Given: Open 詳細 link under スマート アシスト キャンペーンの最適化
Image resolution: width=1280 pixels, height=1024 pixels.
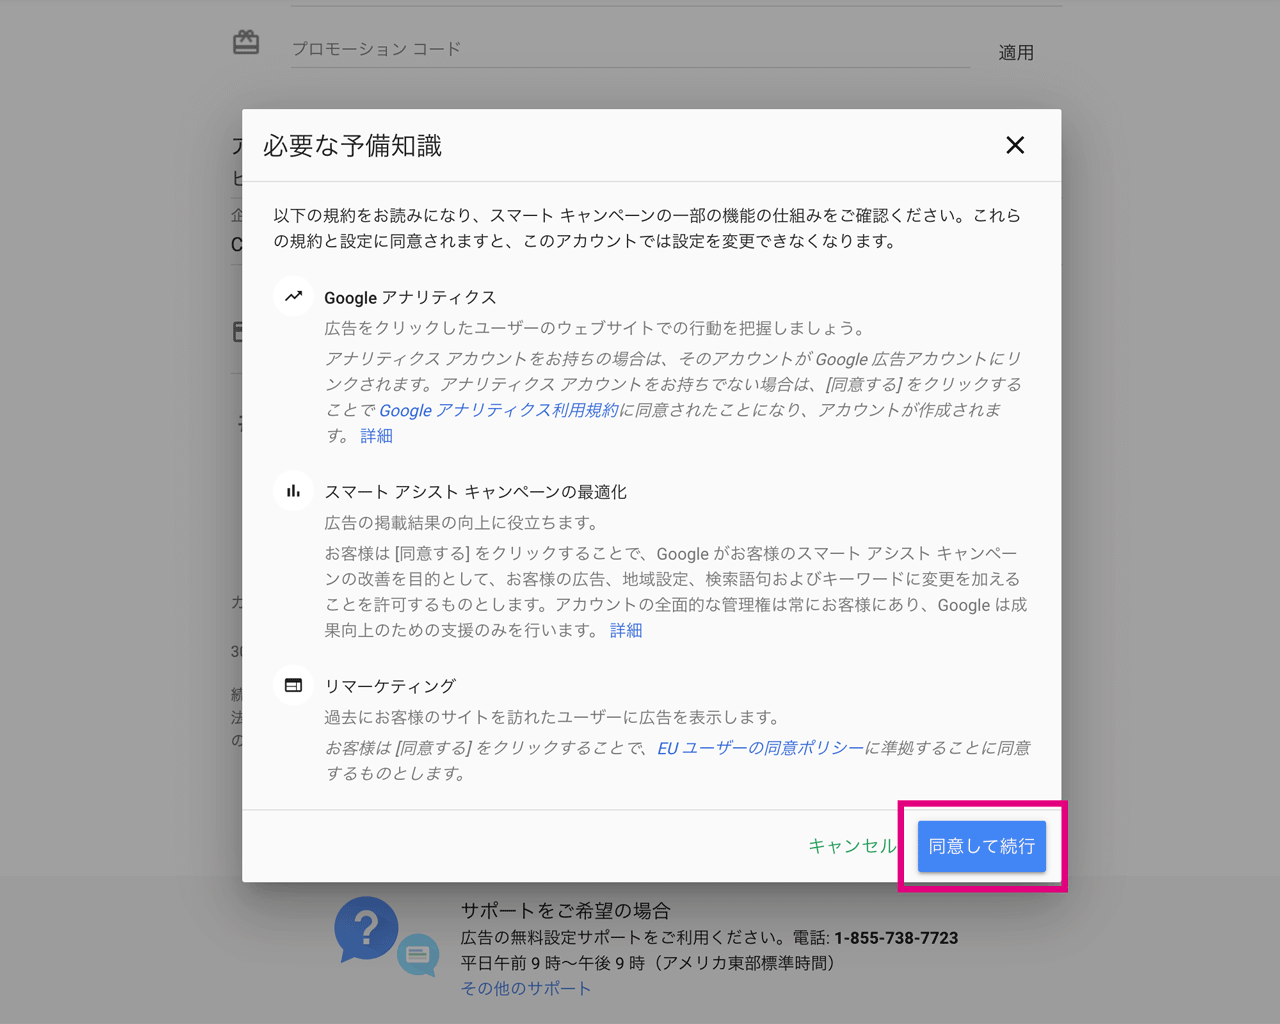Looking at the screenshot, I should 626,630.
